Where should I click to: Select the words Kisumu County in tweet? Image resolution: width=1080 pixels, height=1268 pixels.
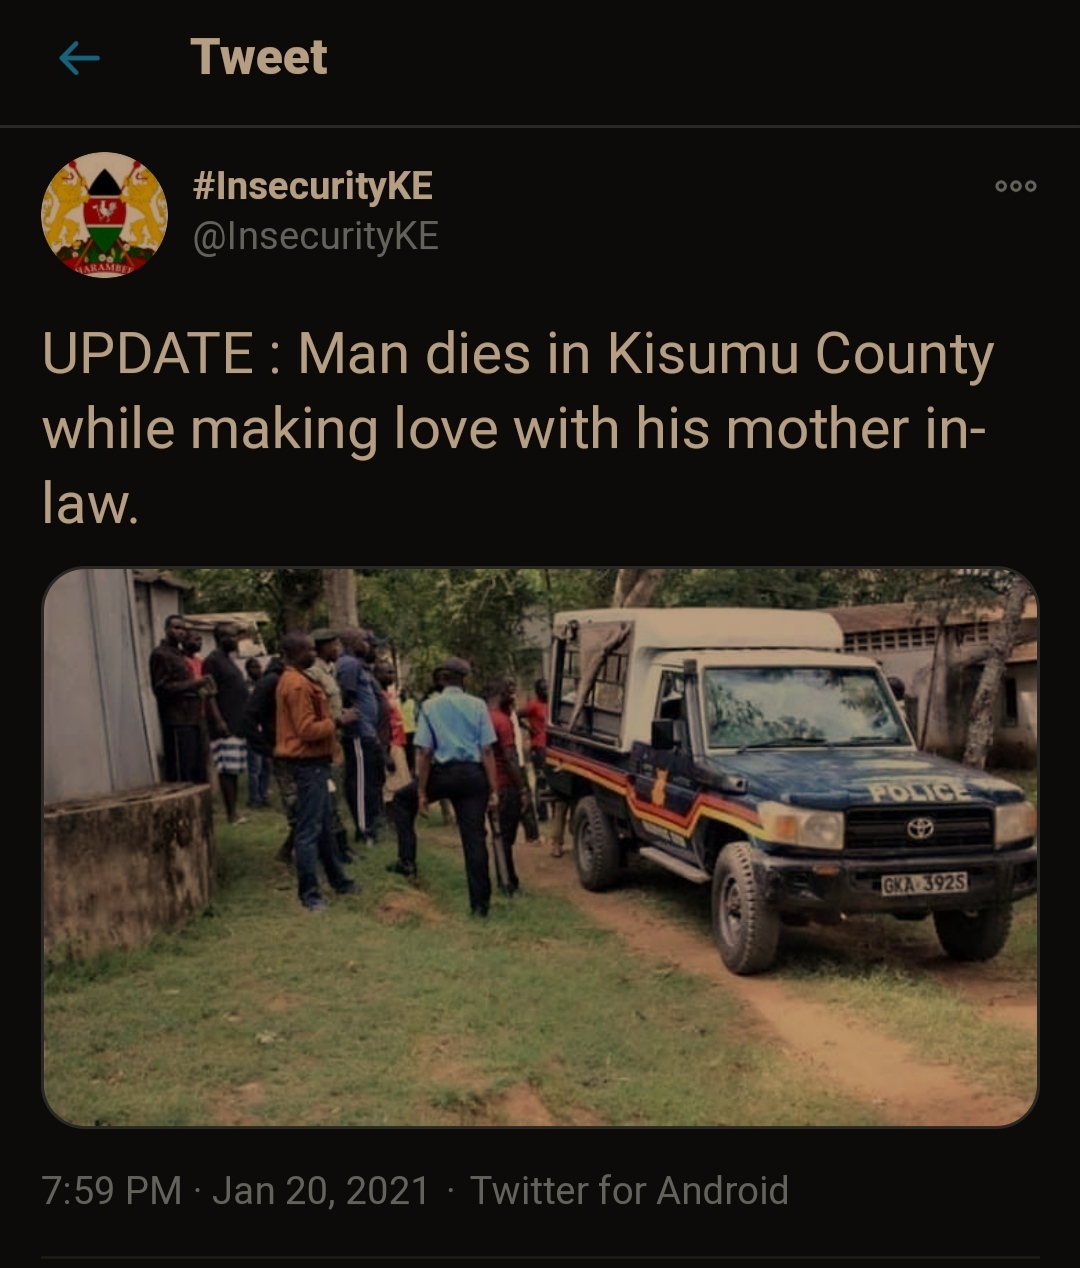click(x=801, y=354)
